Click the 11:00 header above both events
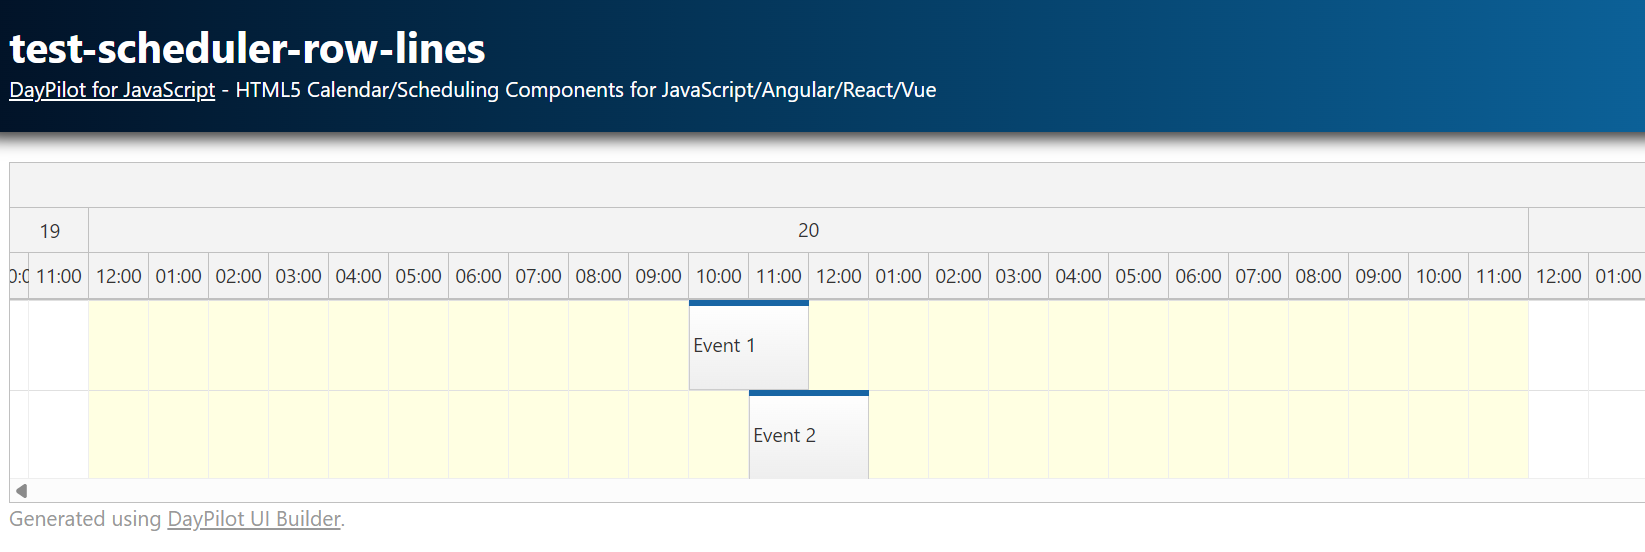1645x552 pixels. tap(778, 277)
